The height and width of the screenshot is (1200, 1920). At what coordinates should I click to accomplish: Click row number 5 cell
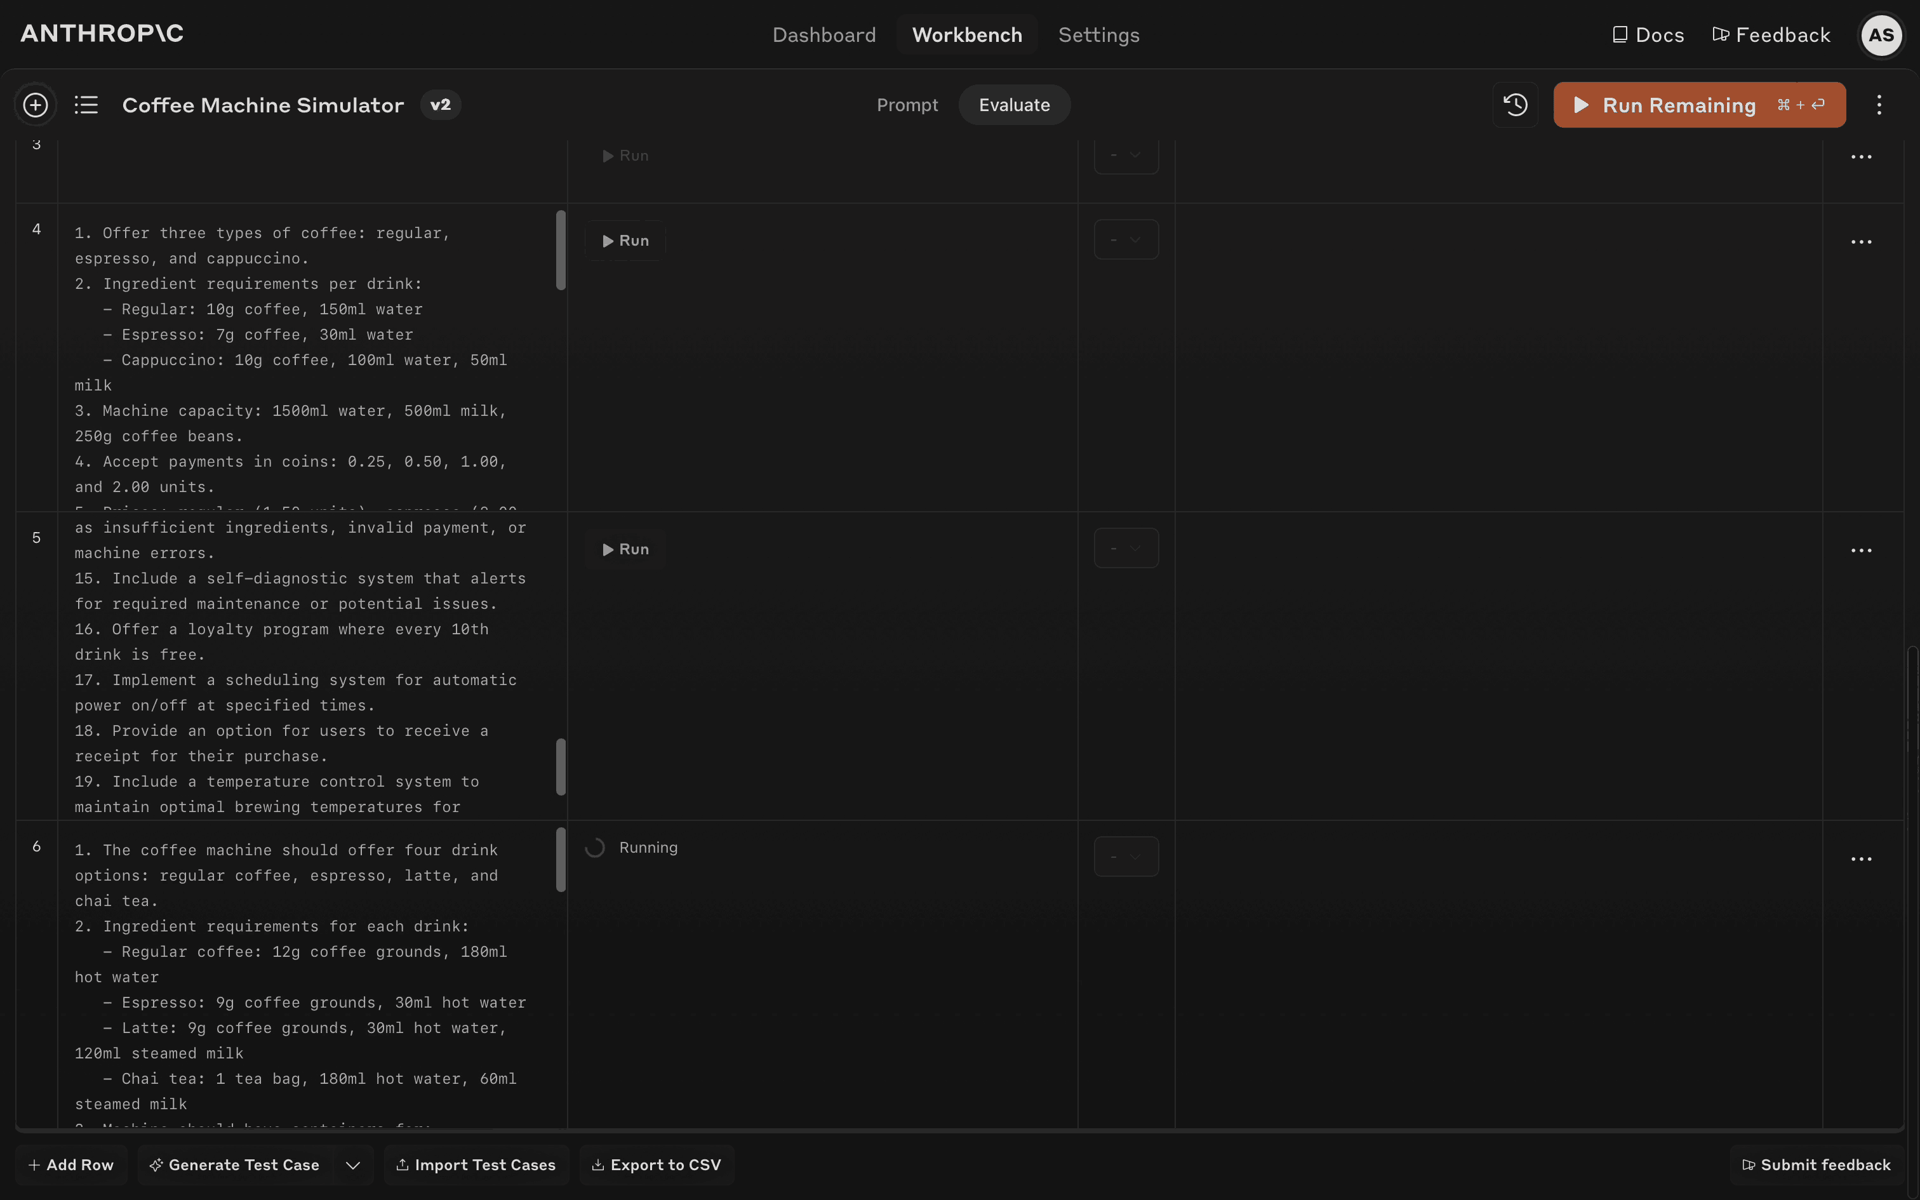(x=37, y=666)
